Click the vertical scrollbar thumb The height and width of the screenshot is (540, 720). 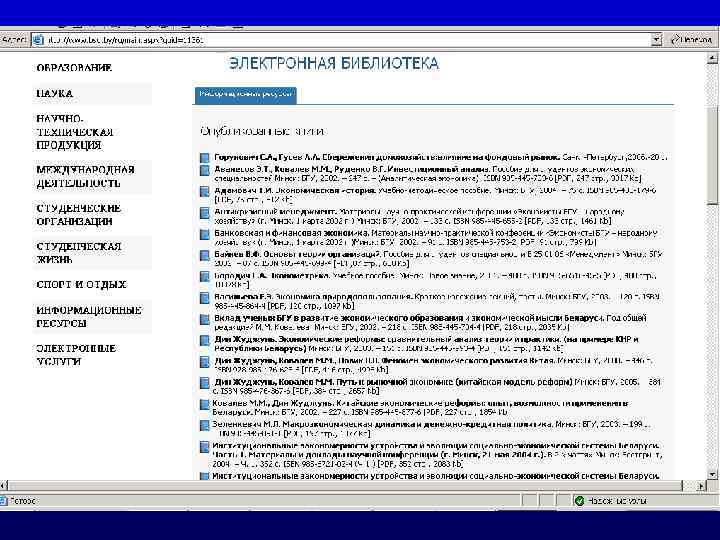pos(712,155)
